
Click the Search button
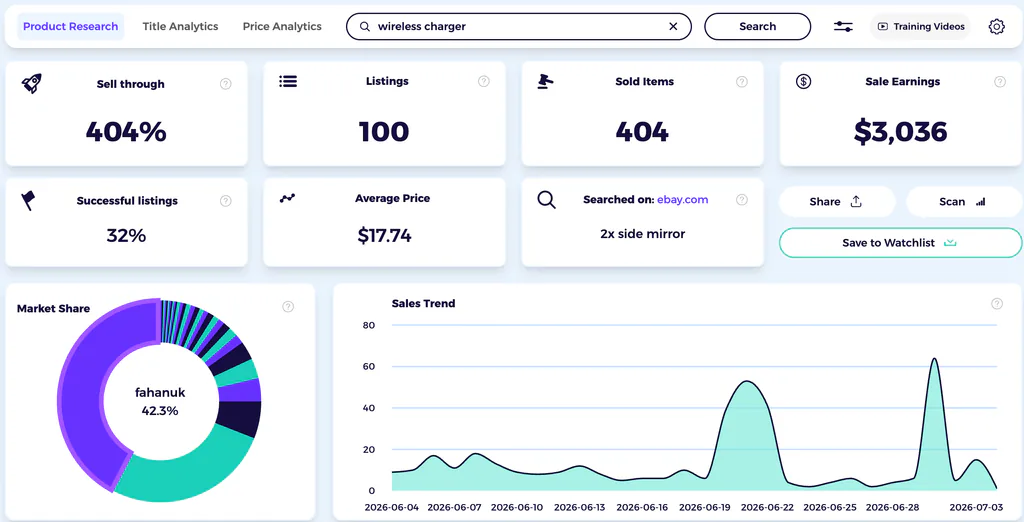point(758,27)
